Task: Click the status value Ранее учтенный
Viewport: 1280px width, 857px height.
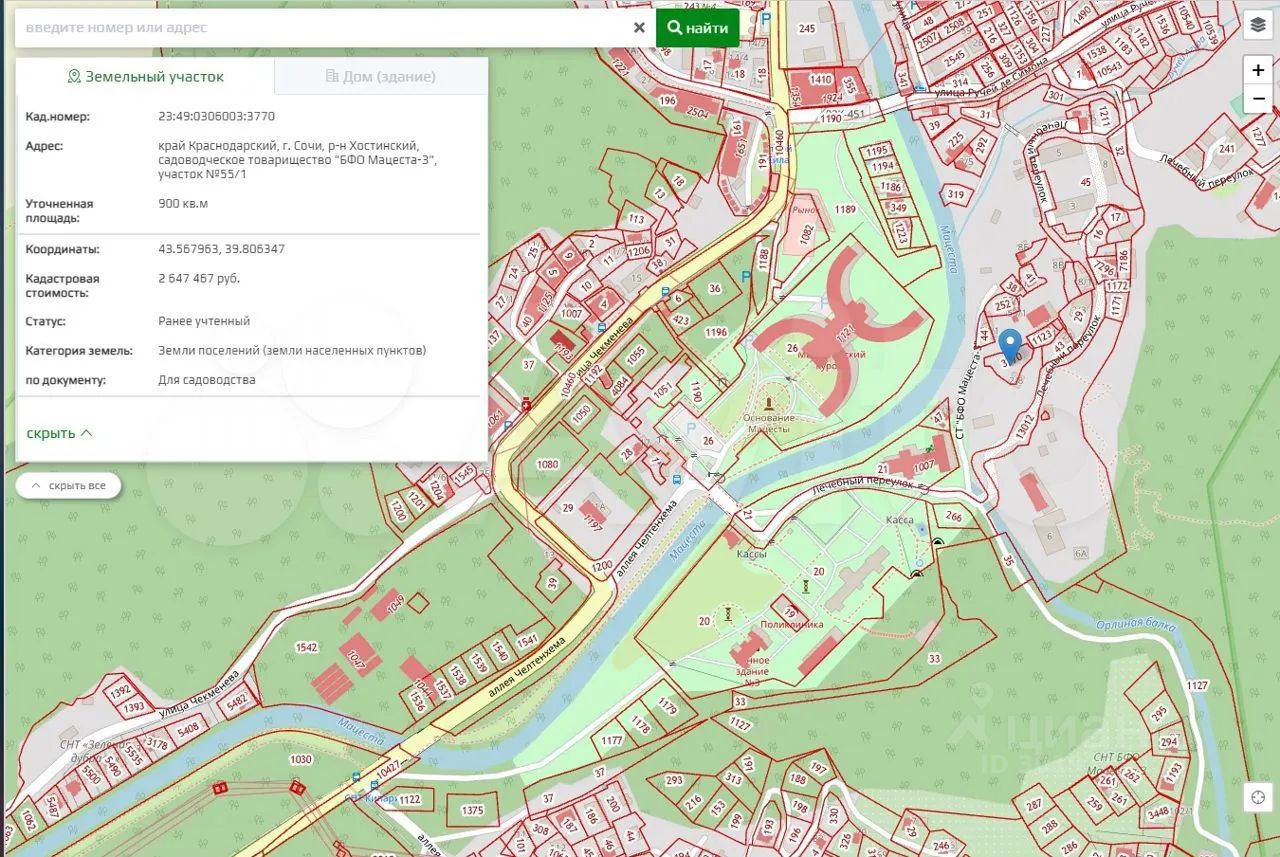Action: tap(204, 321)
